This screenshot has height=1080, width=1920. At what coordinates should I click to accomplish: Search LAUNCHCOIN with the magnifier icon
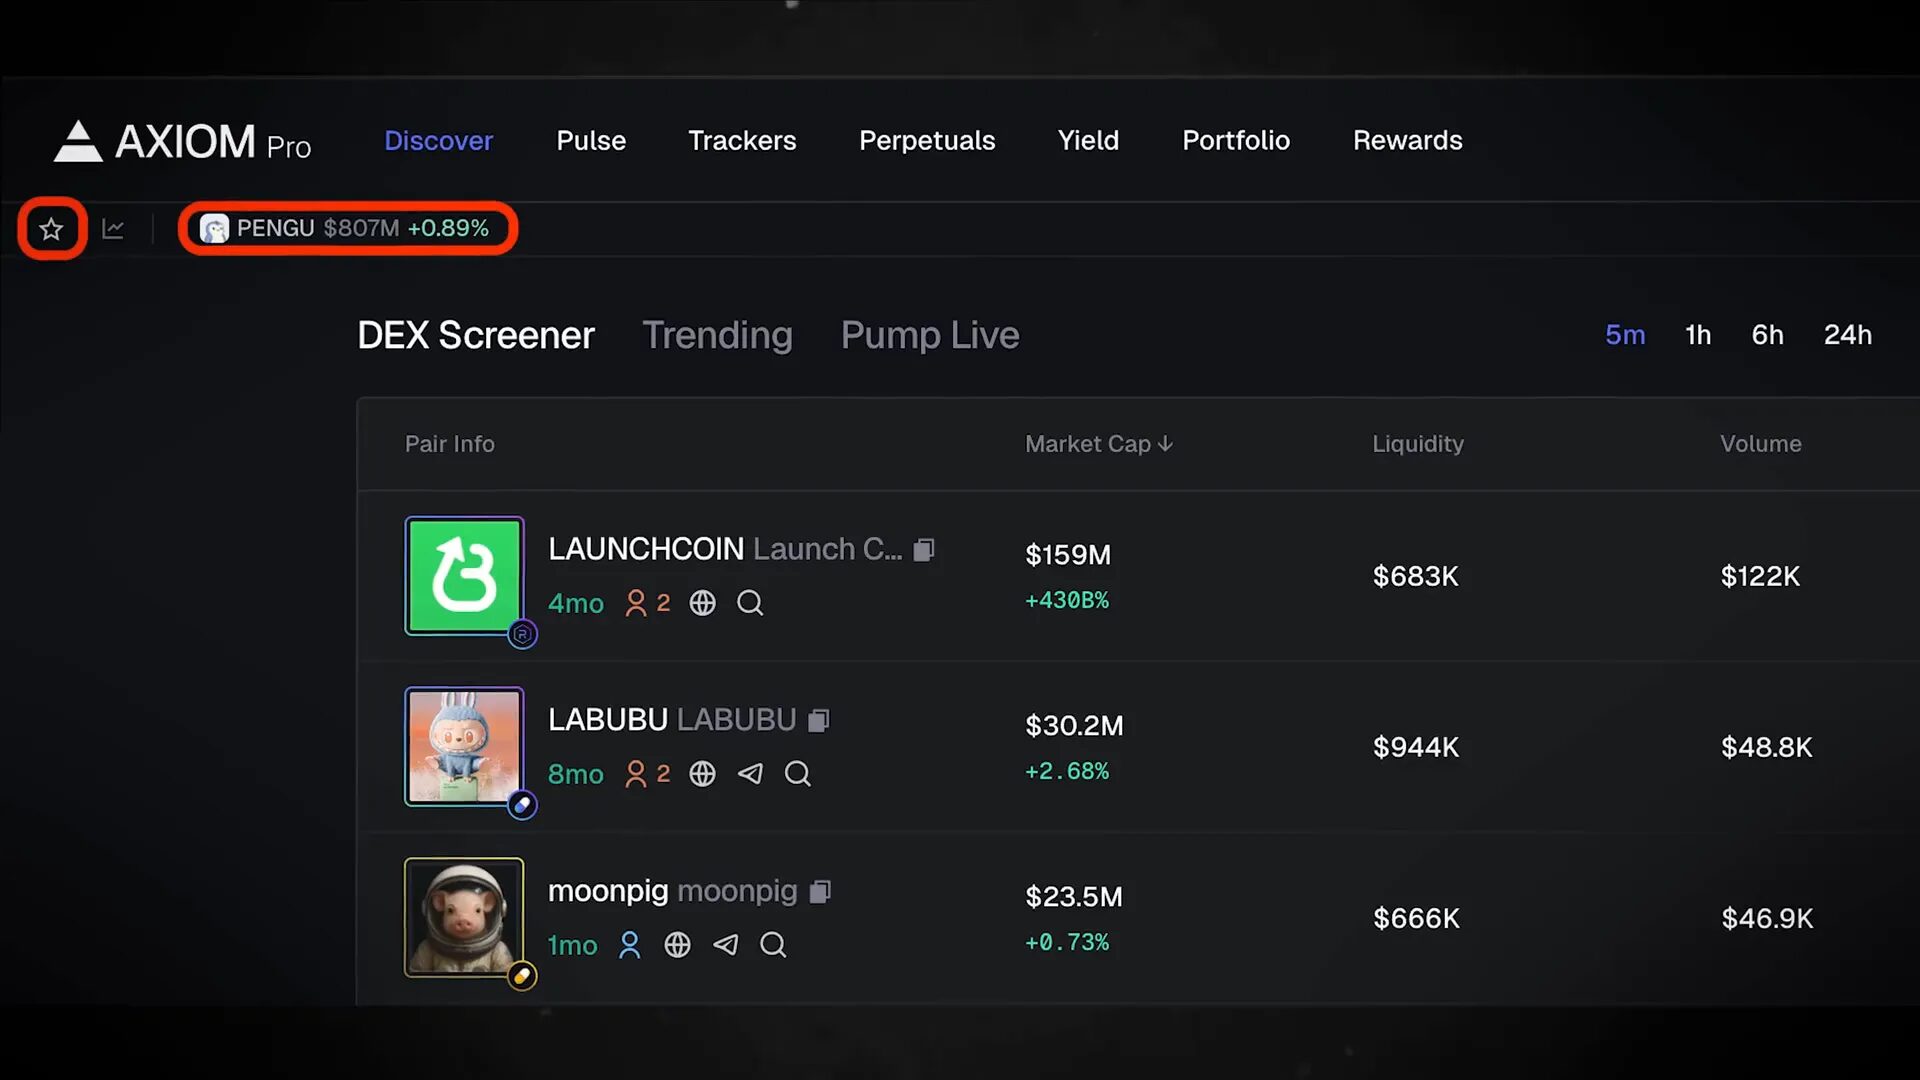749,603
